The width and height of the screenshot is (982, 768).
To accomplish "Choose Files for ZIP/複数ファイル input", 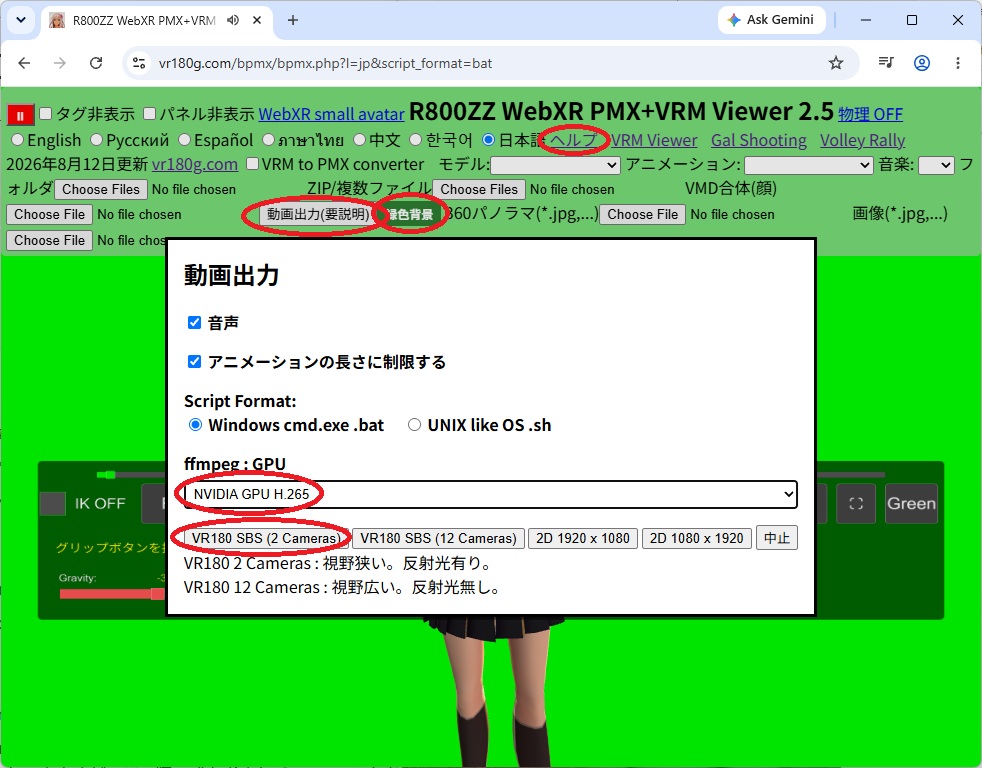I will pyautogui.click(x=479, y=189).
